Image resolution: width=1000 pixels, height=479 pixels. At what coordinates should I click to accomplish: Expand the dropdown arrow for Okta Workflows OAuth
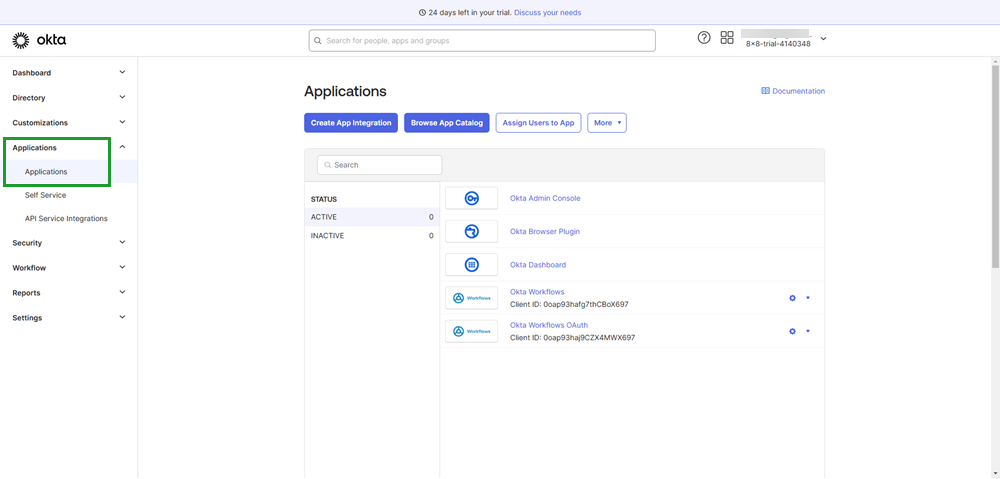(808, 331)
